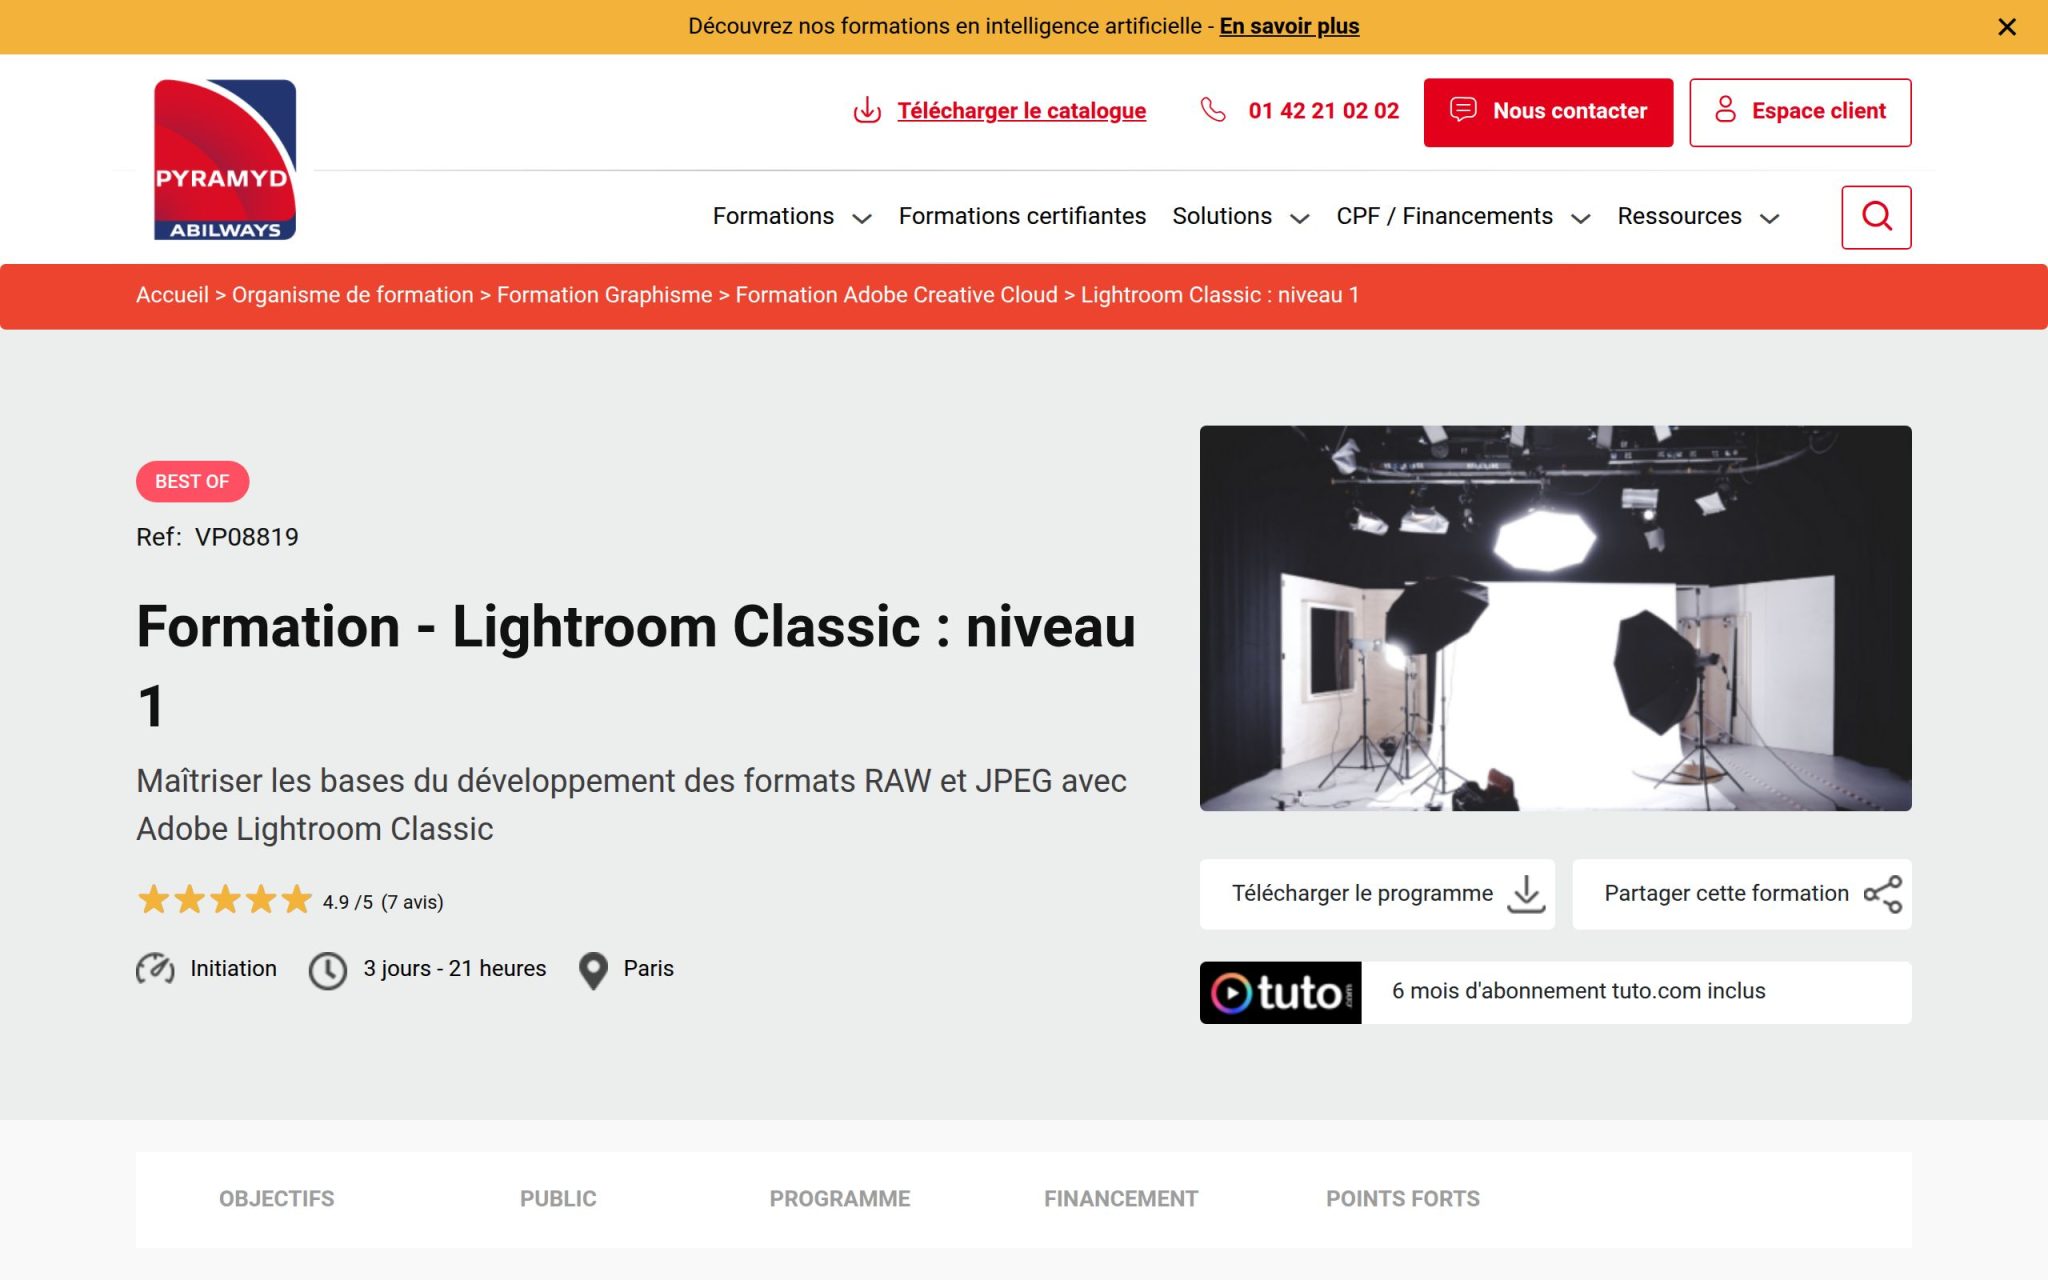Click the five-star rating stars
Screen dimensions: 2048x1280
[225, 900]
